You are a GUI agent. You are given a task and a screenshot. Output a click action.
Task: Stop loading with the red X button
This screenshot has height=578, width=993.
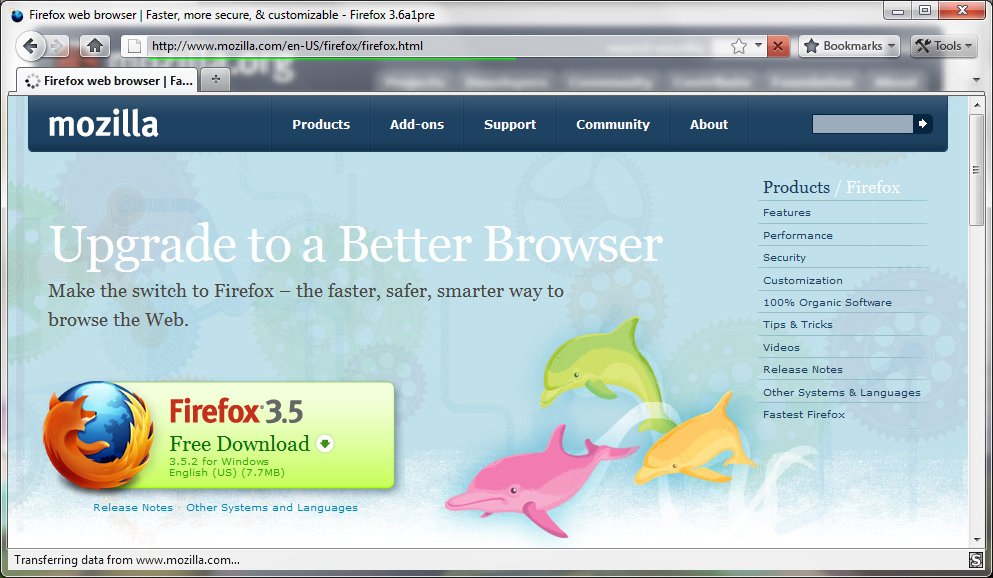[x=778, y=46]
